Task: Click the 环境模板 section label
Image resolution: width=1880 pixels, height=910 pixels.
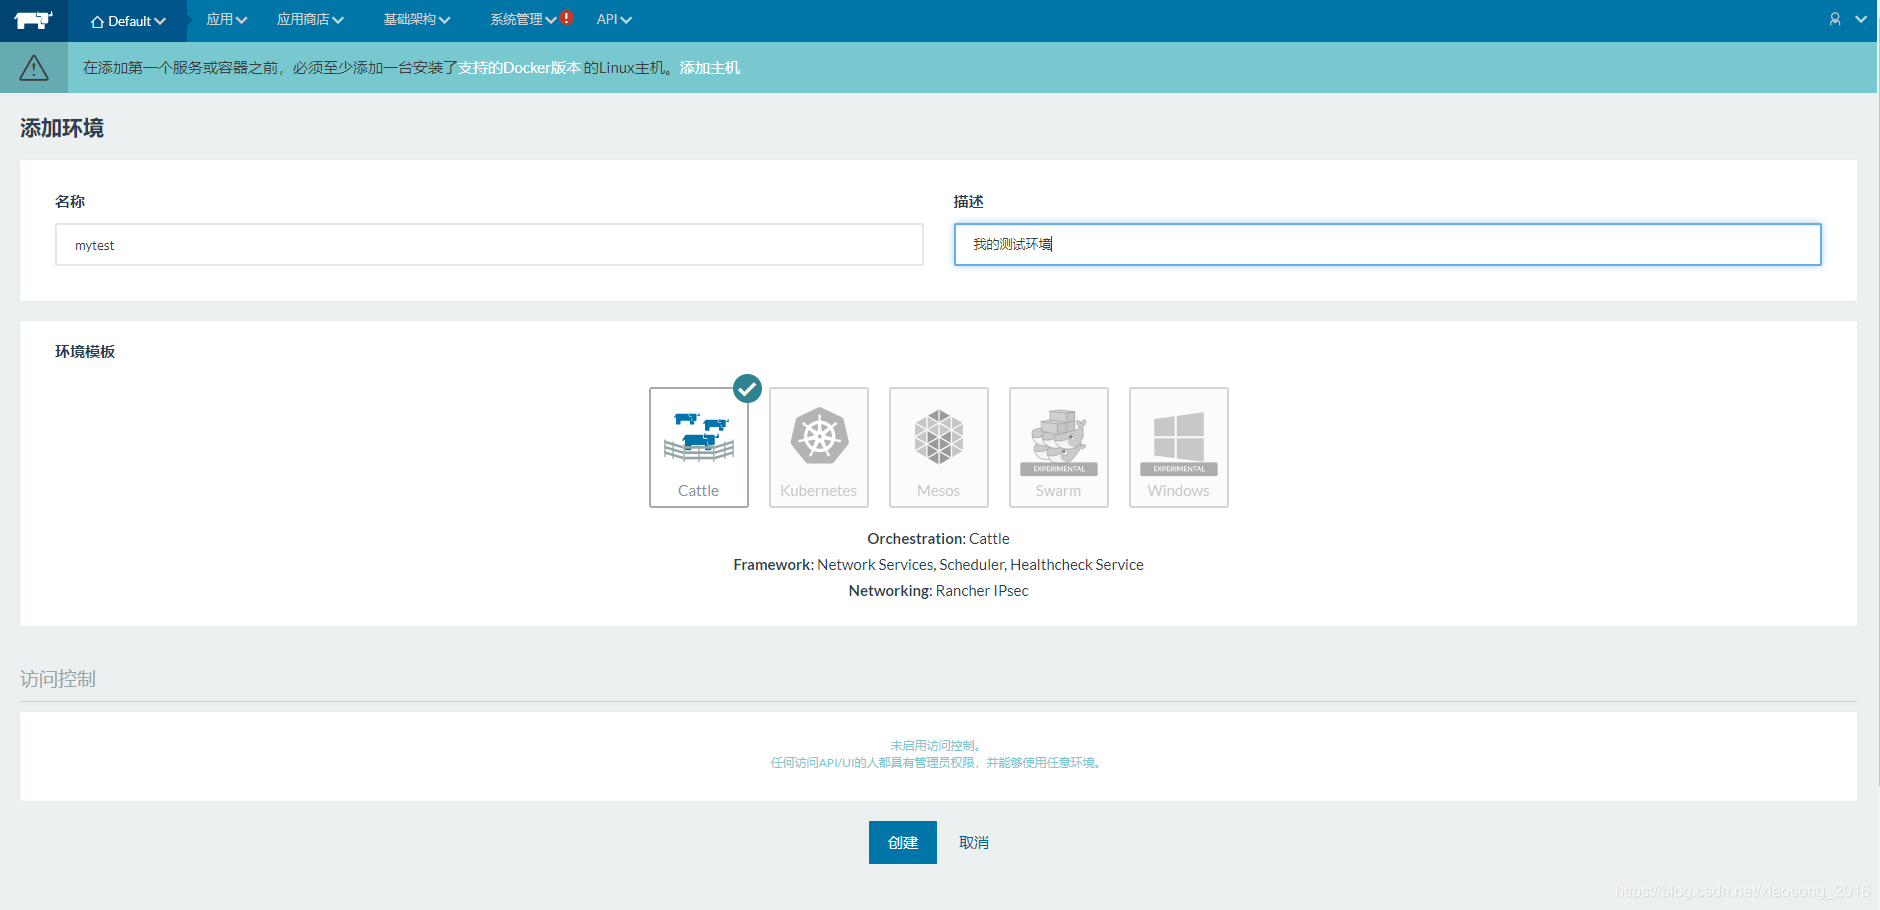Action: (85, 352)
